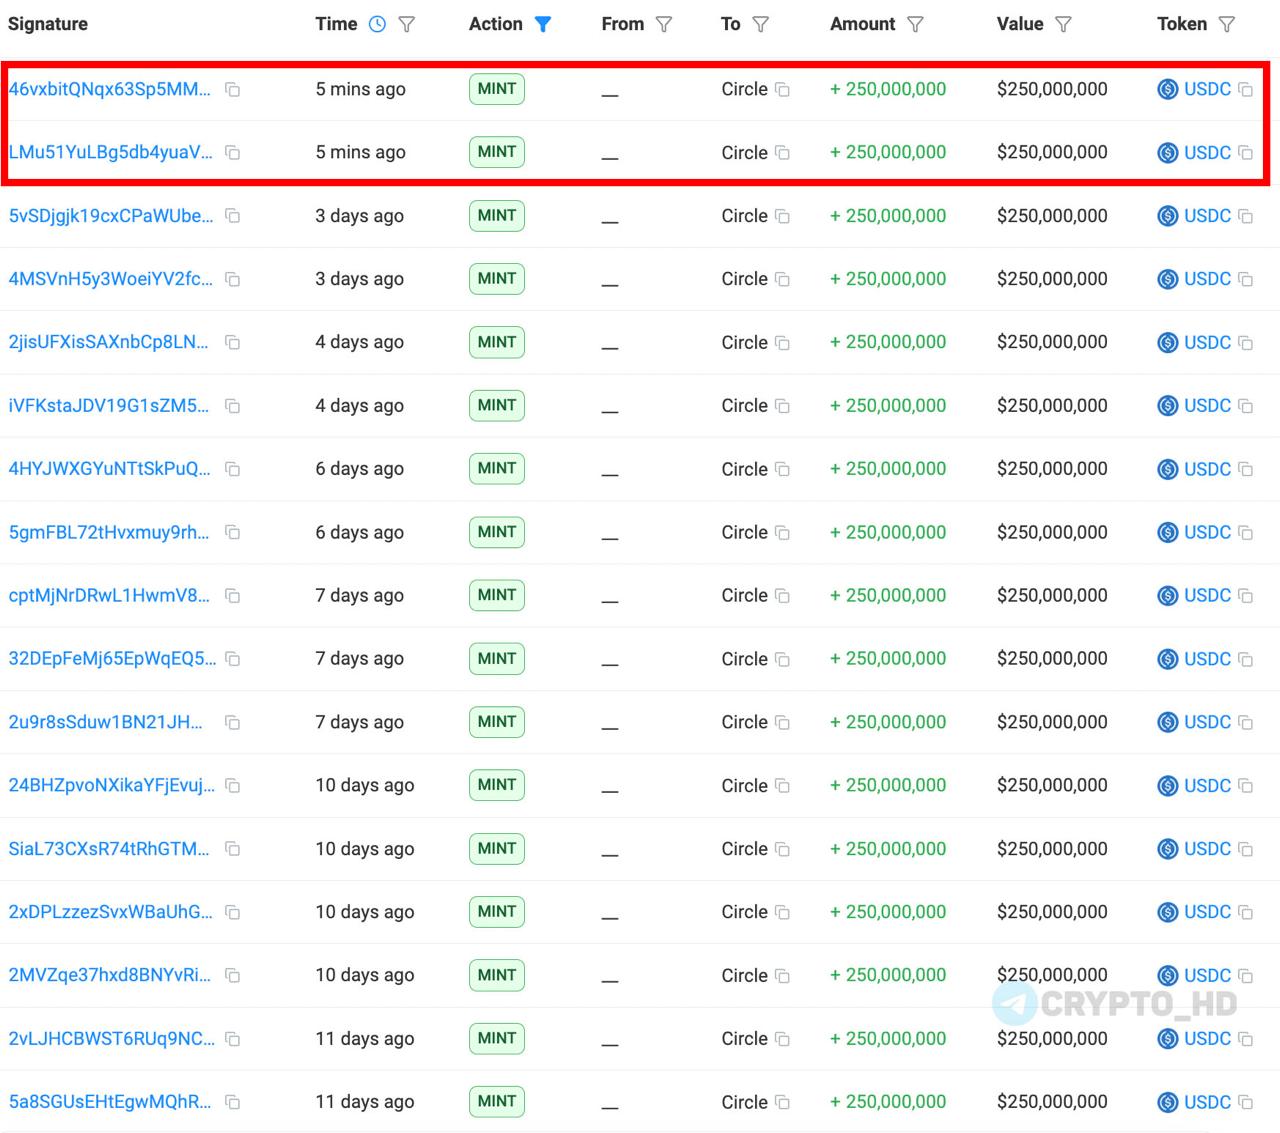Copy USDC token address in 46vxbitQNqx row
Screen dimensions: 1280x1133
click(1245, 89)
